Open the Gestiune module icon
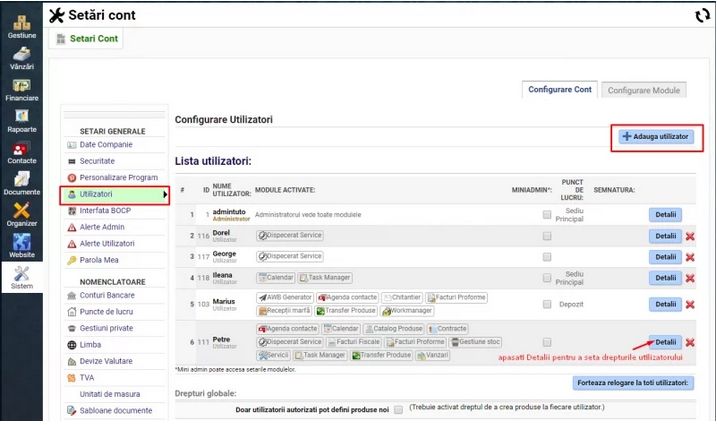The image size is (717, 425). 21,20
